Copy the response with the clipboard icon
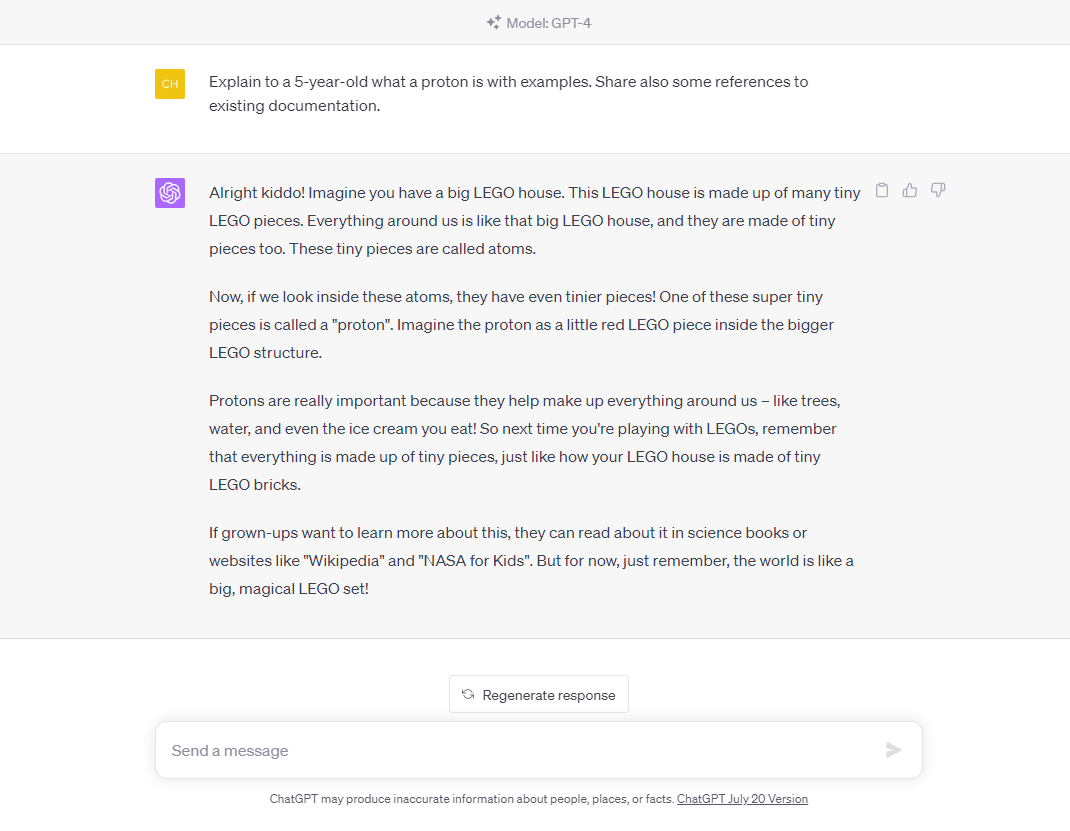The image size is (1070, 831). tap(882, 190)
